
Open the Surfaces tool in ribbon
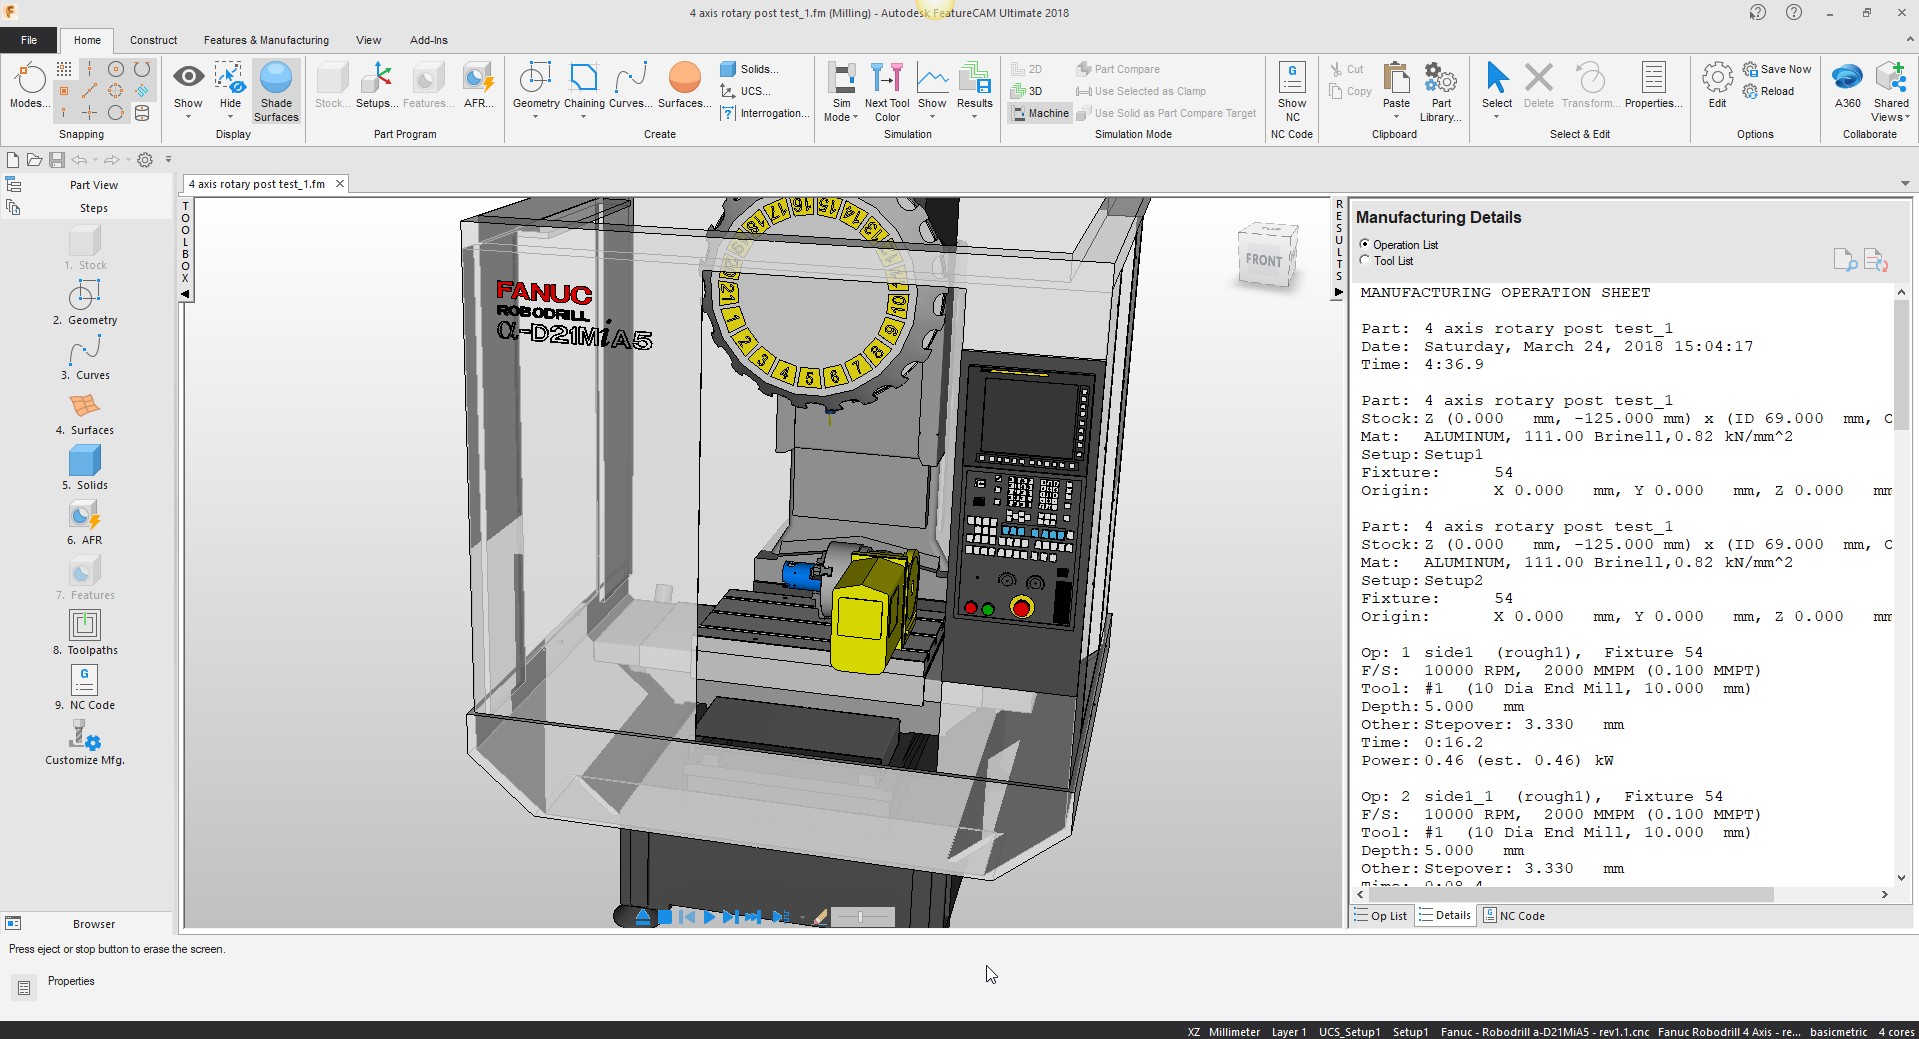(x=684, y=86)
